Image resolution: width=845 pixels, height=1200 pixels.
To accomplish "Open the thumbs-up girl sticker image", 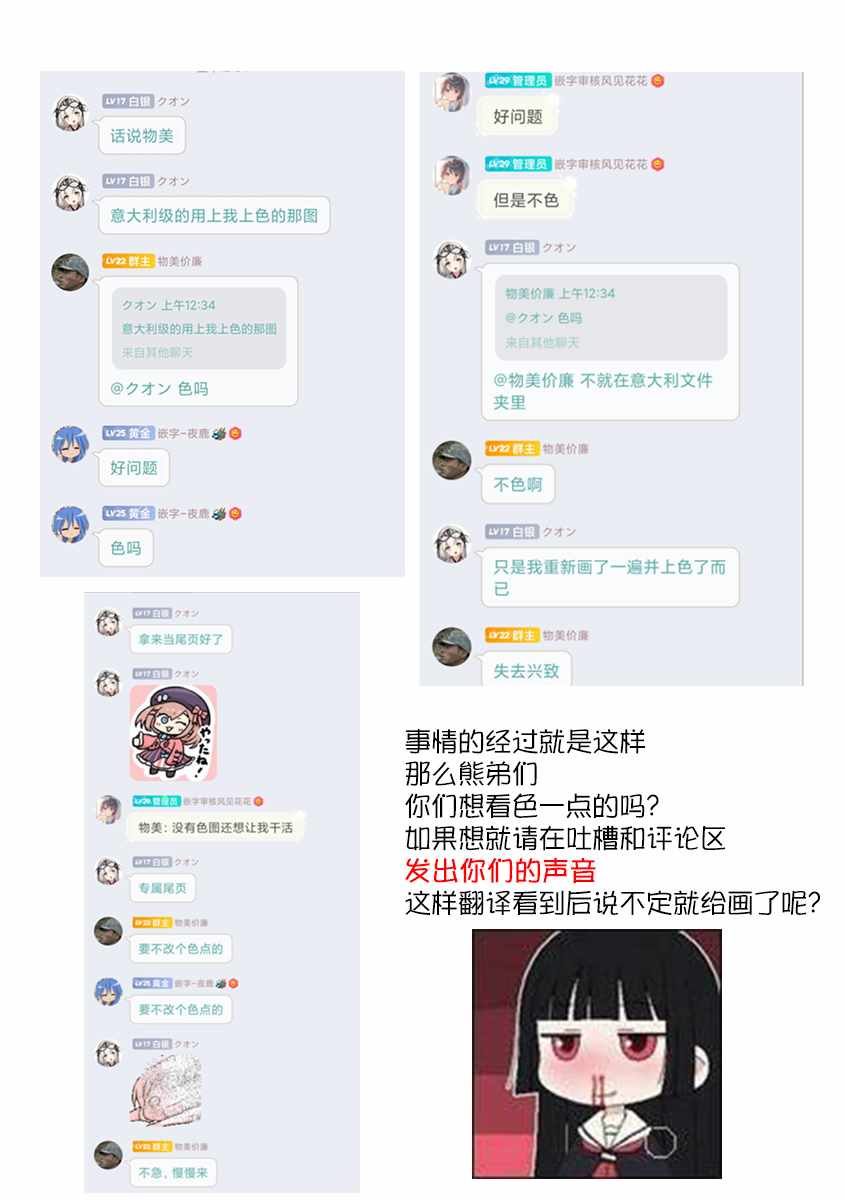I will (x=174, y=733).
